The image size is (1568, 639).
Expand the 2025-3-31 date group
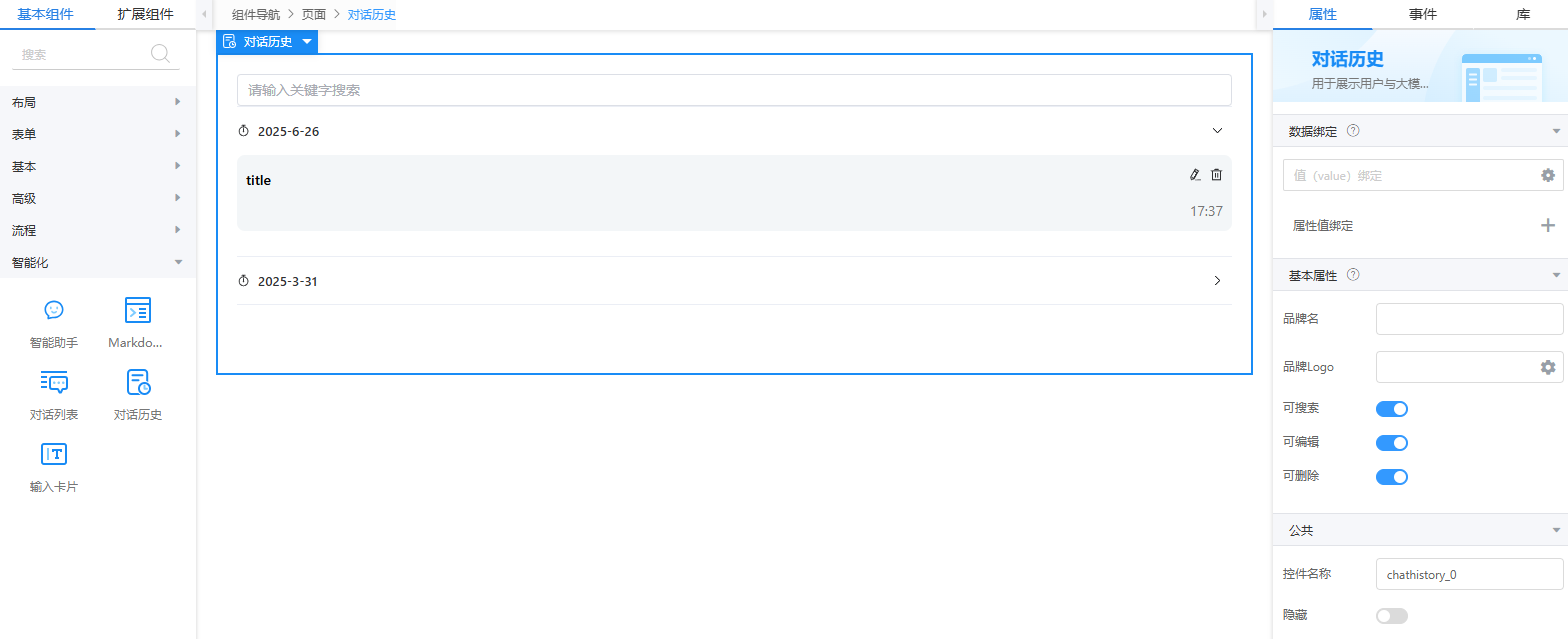click(x=1217, y=281)
